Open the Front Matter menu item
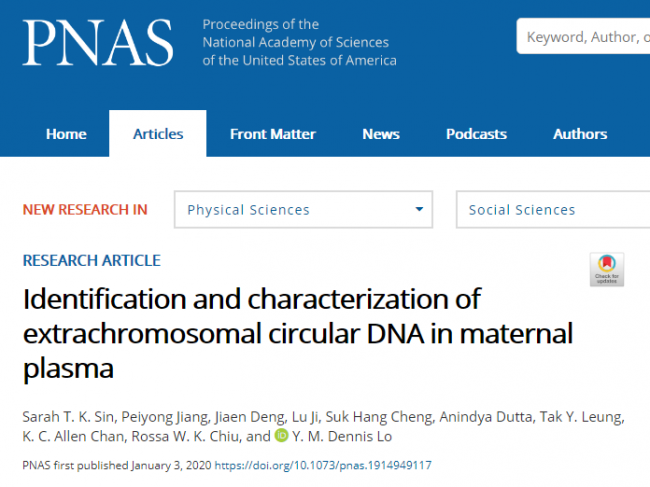Image resolution: width=650 pixels, height=487 pixels. [x=273, y=134]
